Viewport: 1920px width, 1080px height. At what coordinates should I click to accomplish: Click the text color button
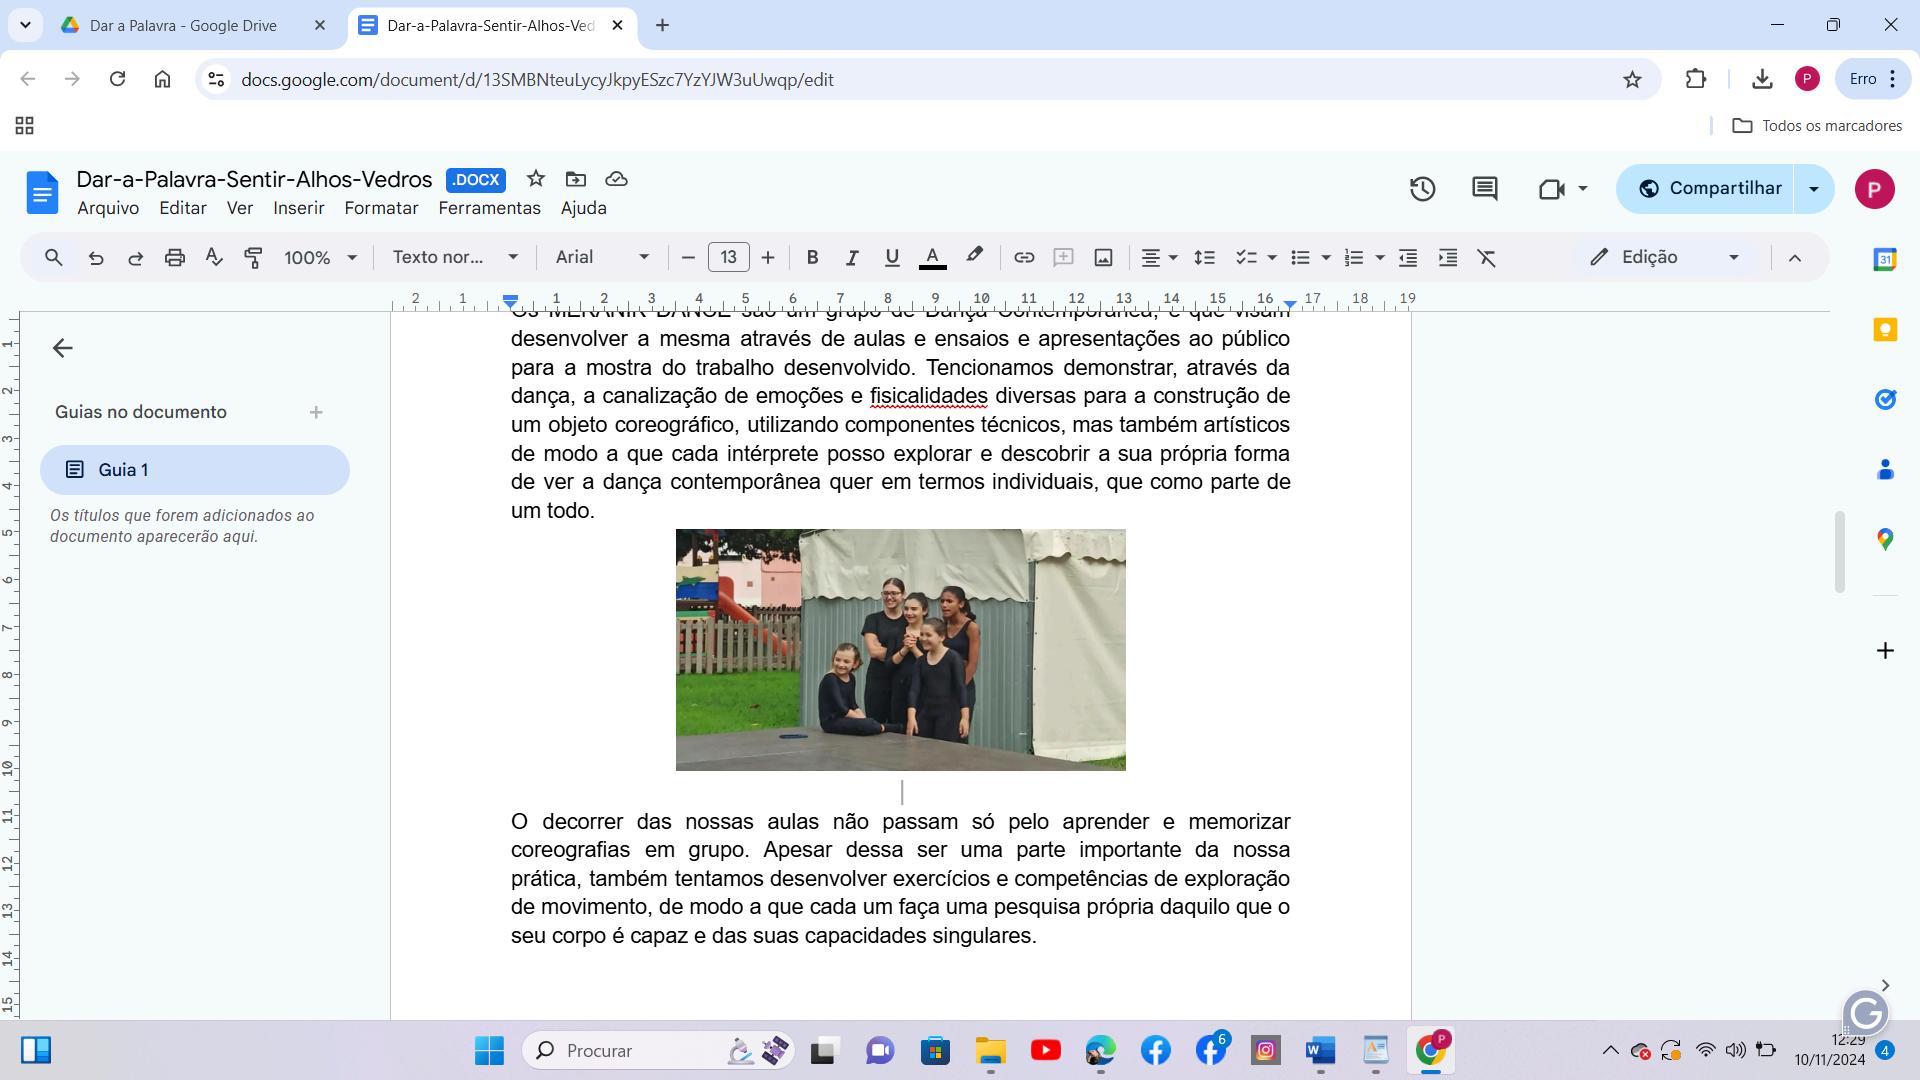pos(932,258)
